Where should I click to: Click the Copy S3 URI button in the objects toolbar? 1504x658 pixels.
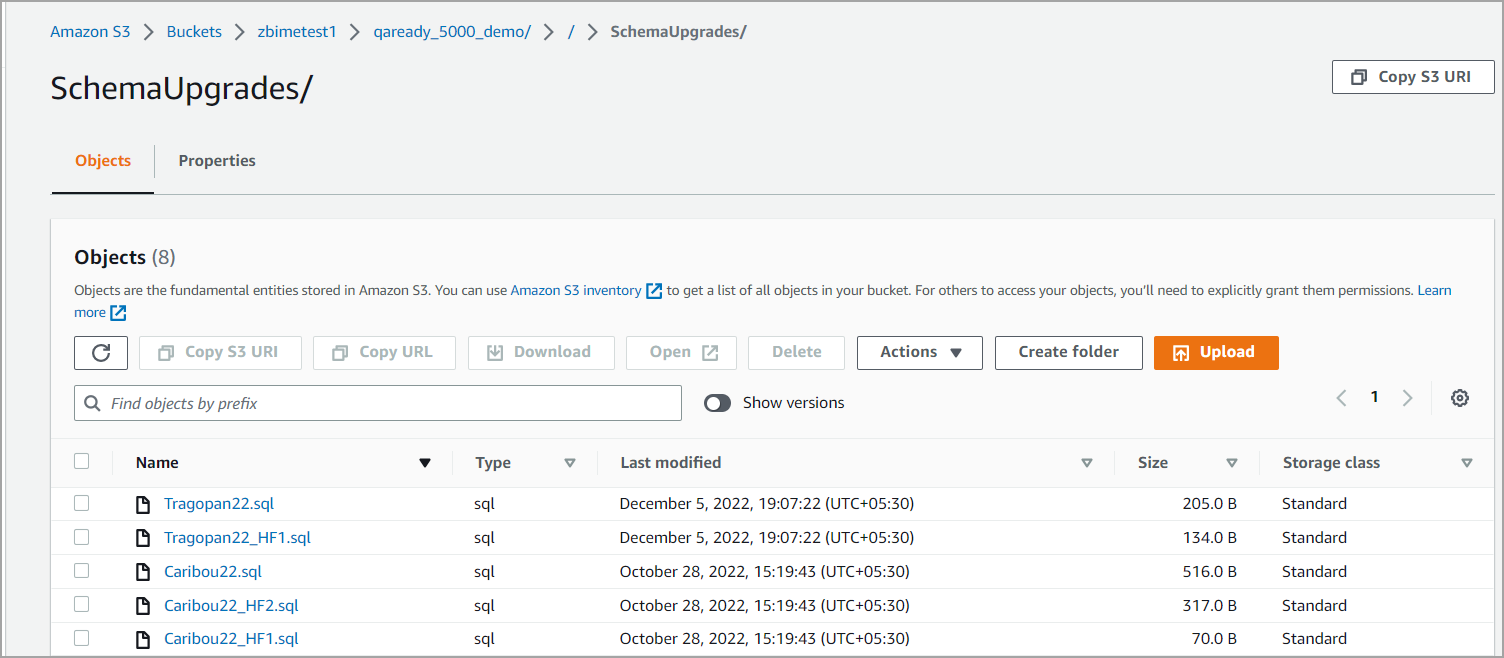point(220,352)
